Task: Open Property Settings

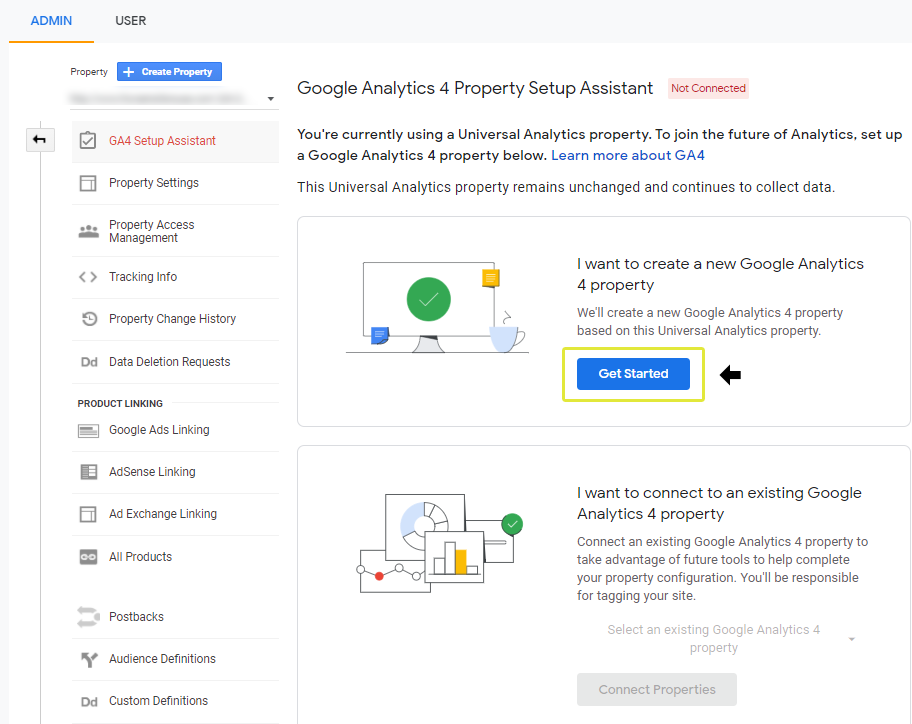Action: pyautogui.click(x=175, y=183)
